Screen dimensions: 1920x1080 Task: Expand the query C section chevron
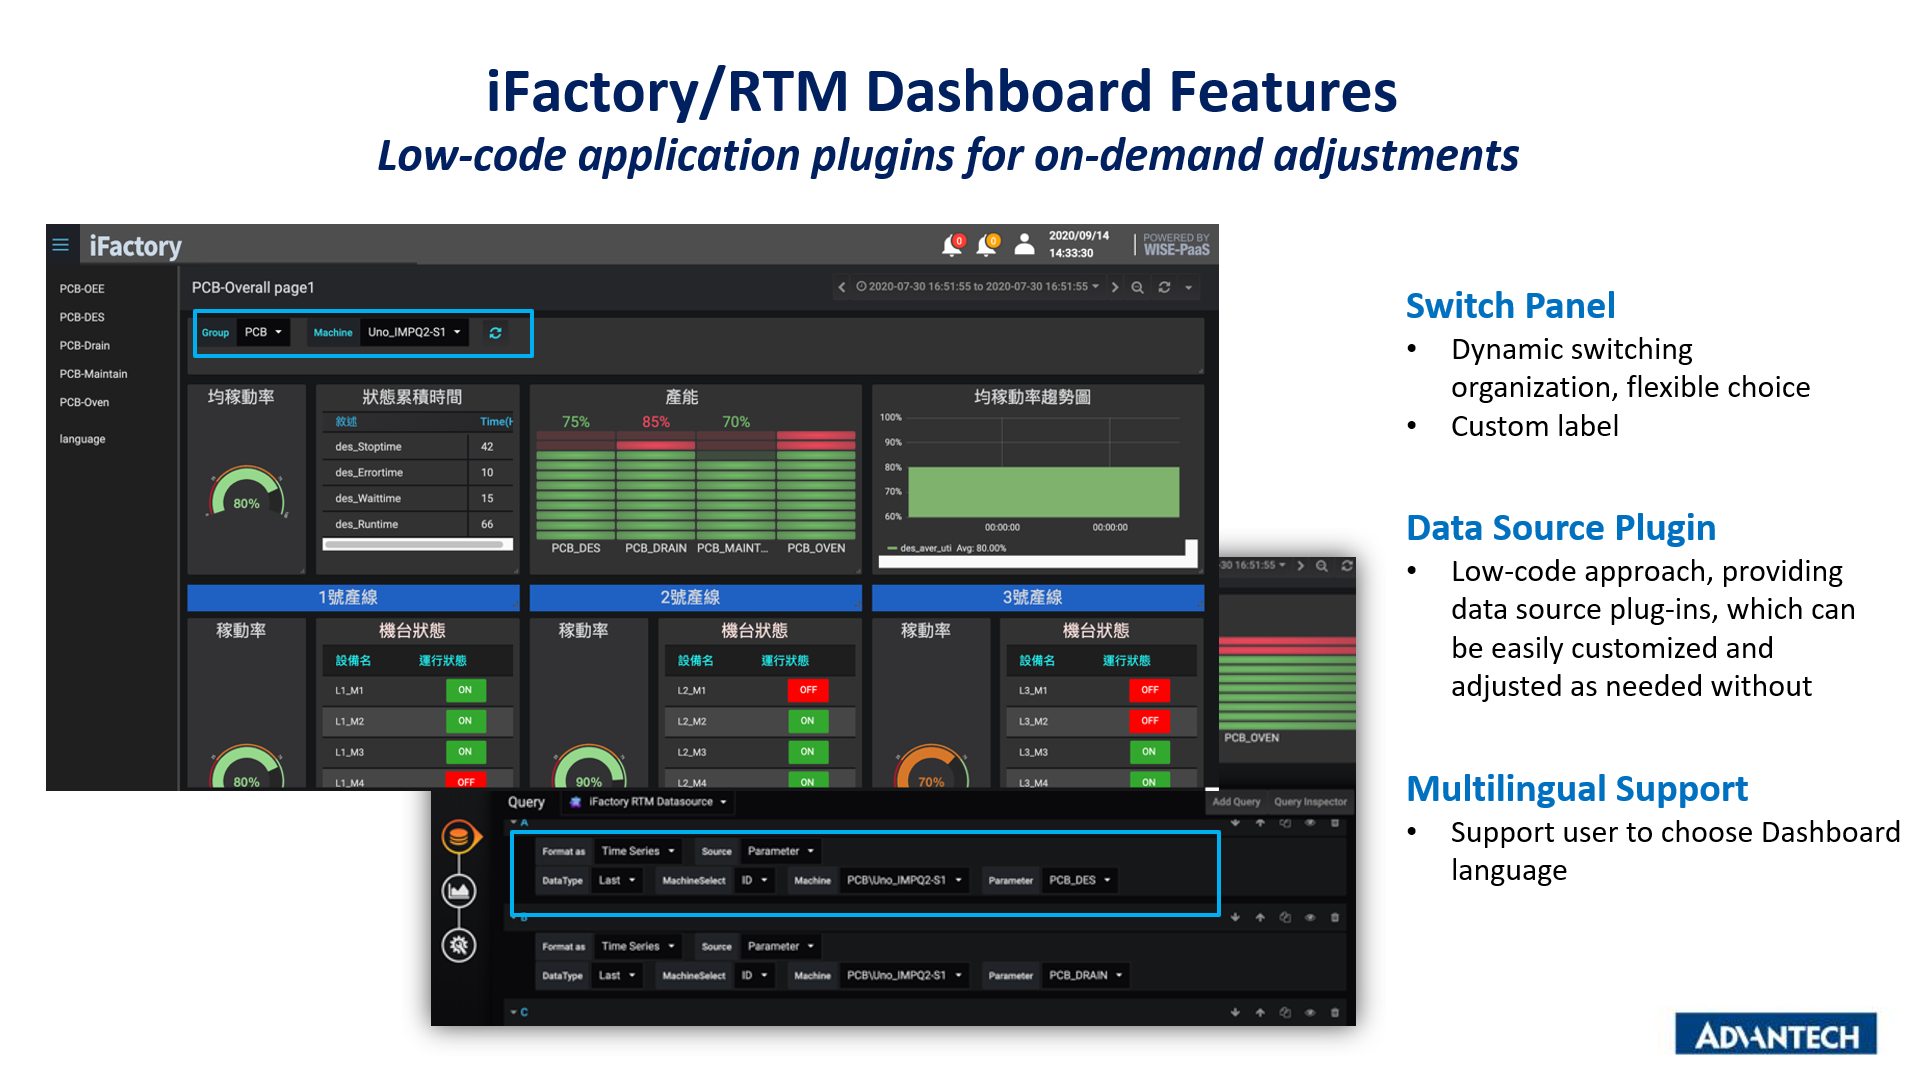coord(514,1013)
